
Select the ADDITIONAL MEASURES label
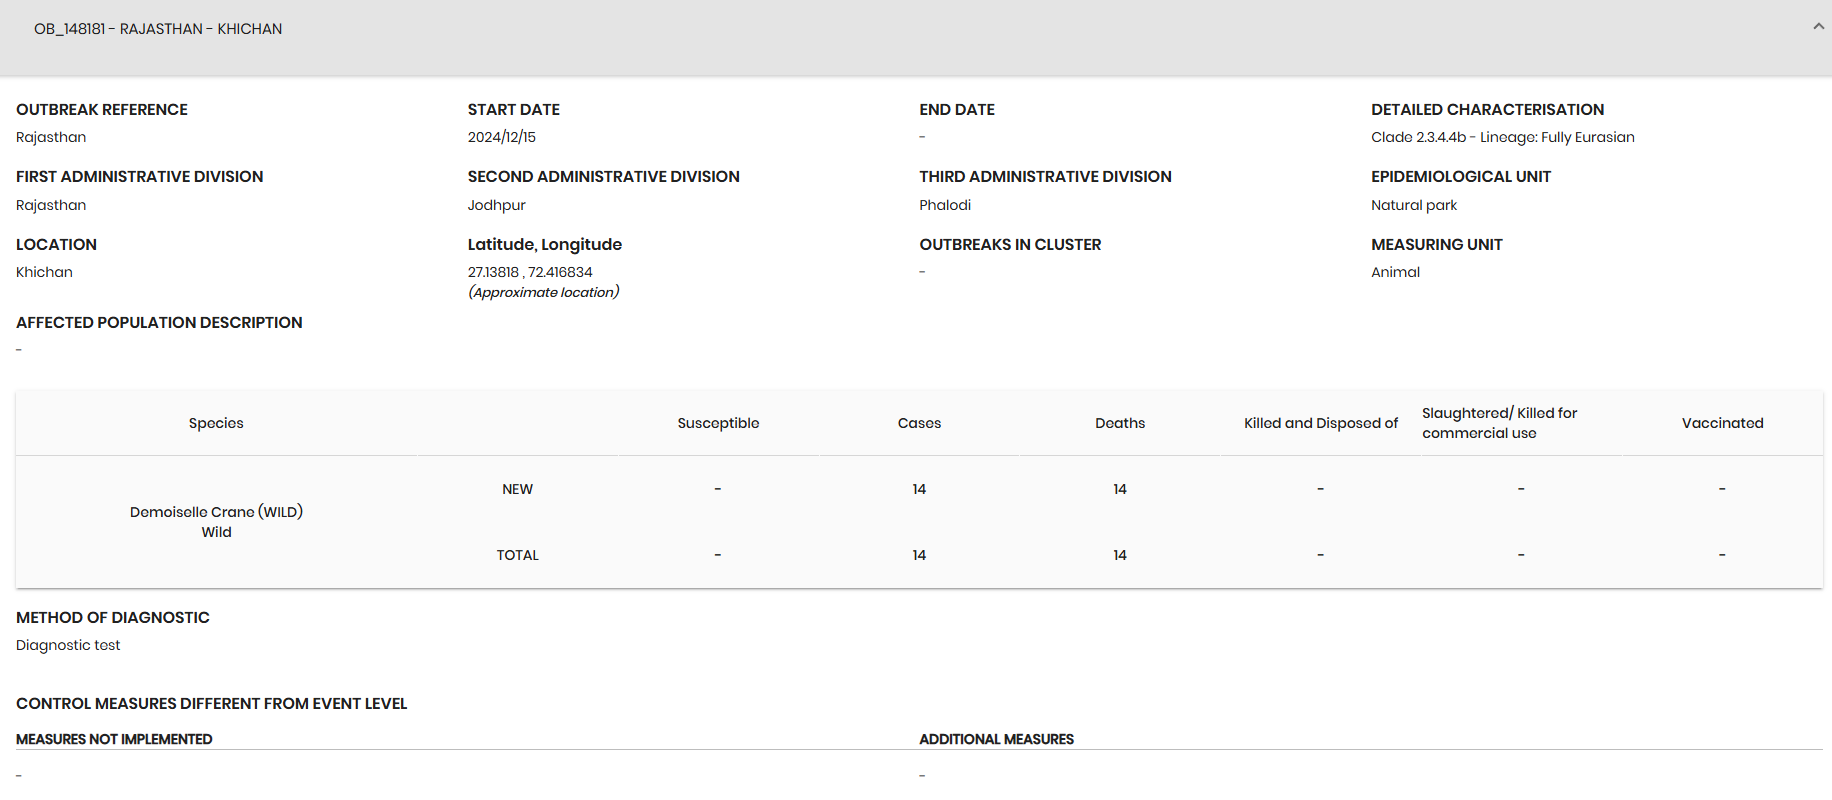point(996,739)
